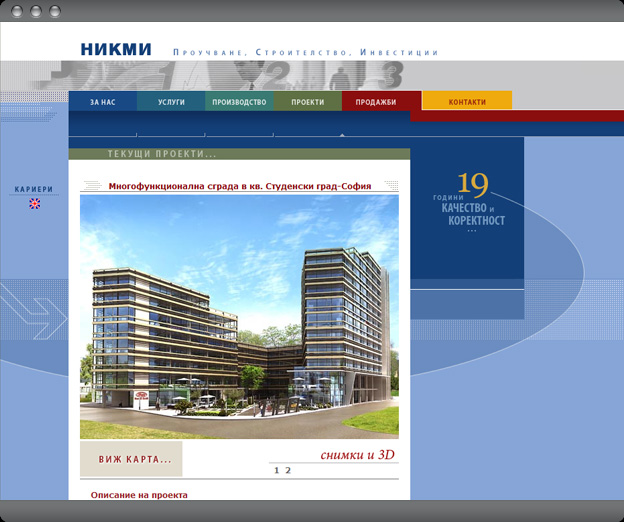This screenshot has width=624, height=522.
Task: Click the снимки и 3D heading
Action: coord(357,455)
